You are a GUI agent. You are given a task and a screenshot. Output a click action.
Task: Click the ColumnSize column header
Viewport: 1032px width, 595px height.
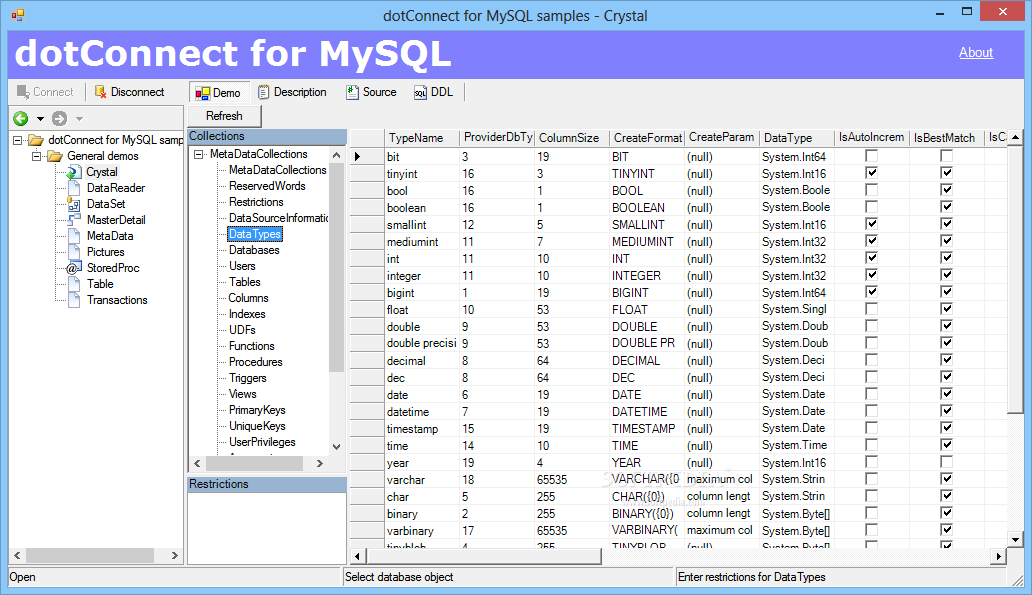click(x=572, y=138)
